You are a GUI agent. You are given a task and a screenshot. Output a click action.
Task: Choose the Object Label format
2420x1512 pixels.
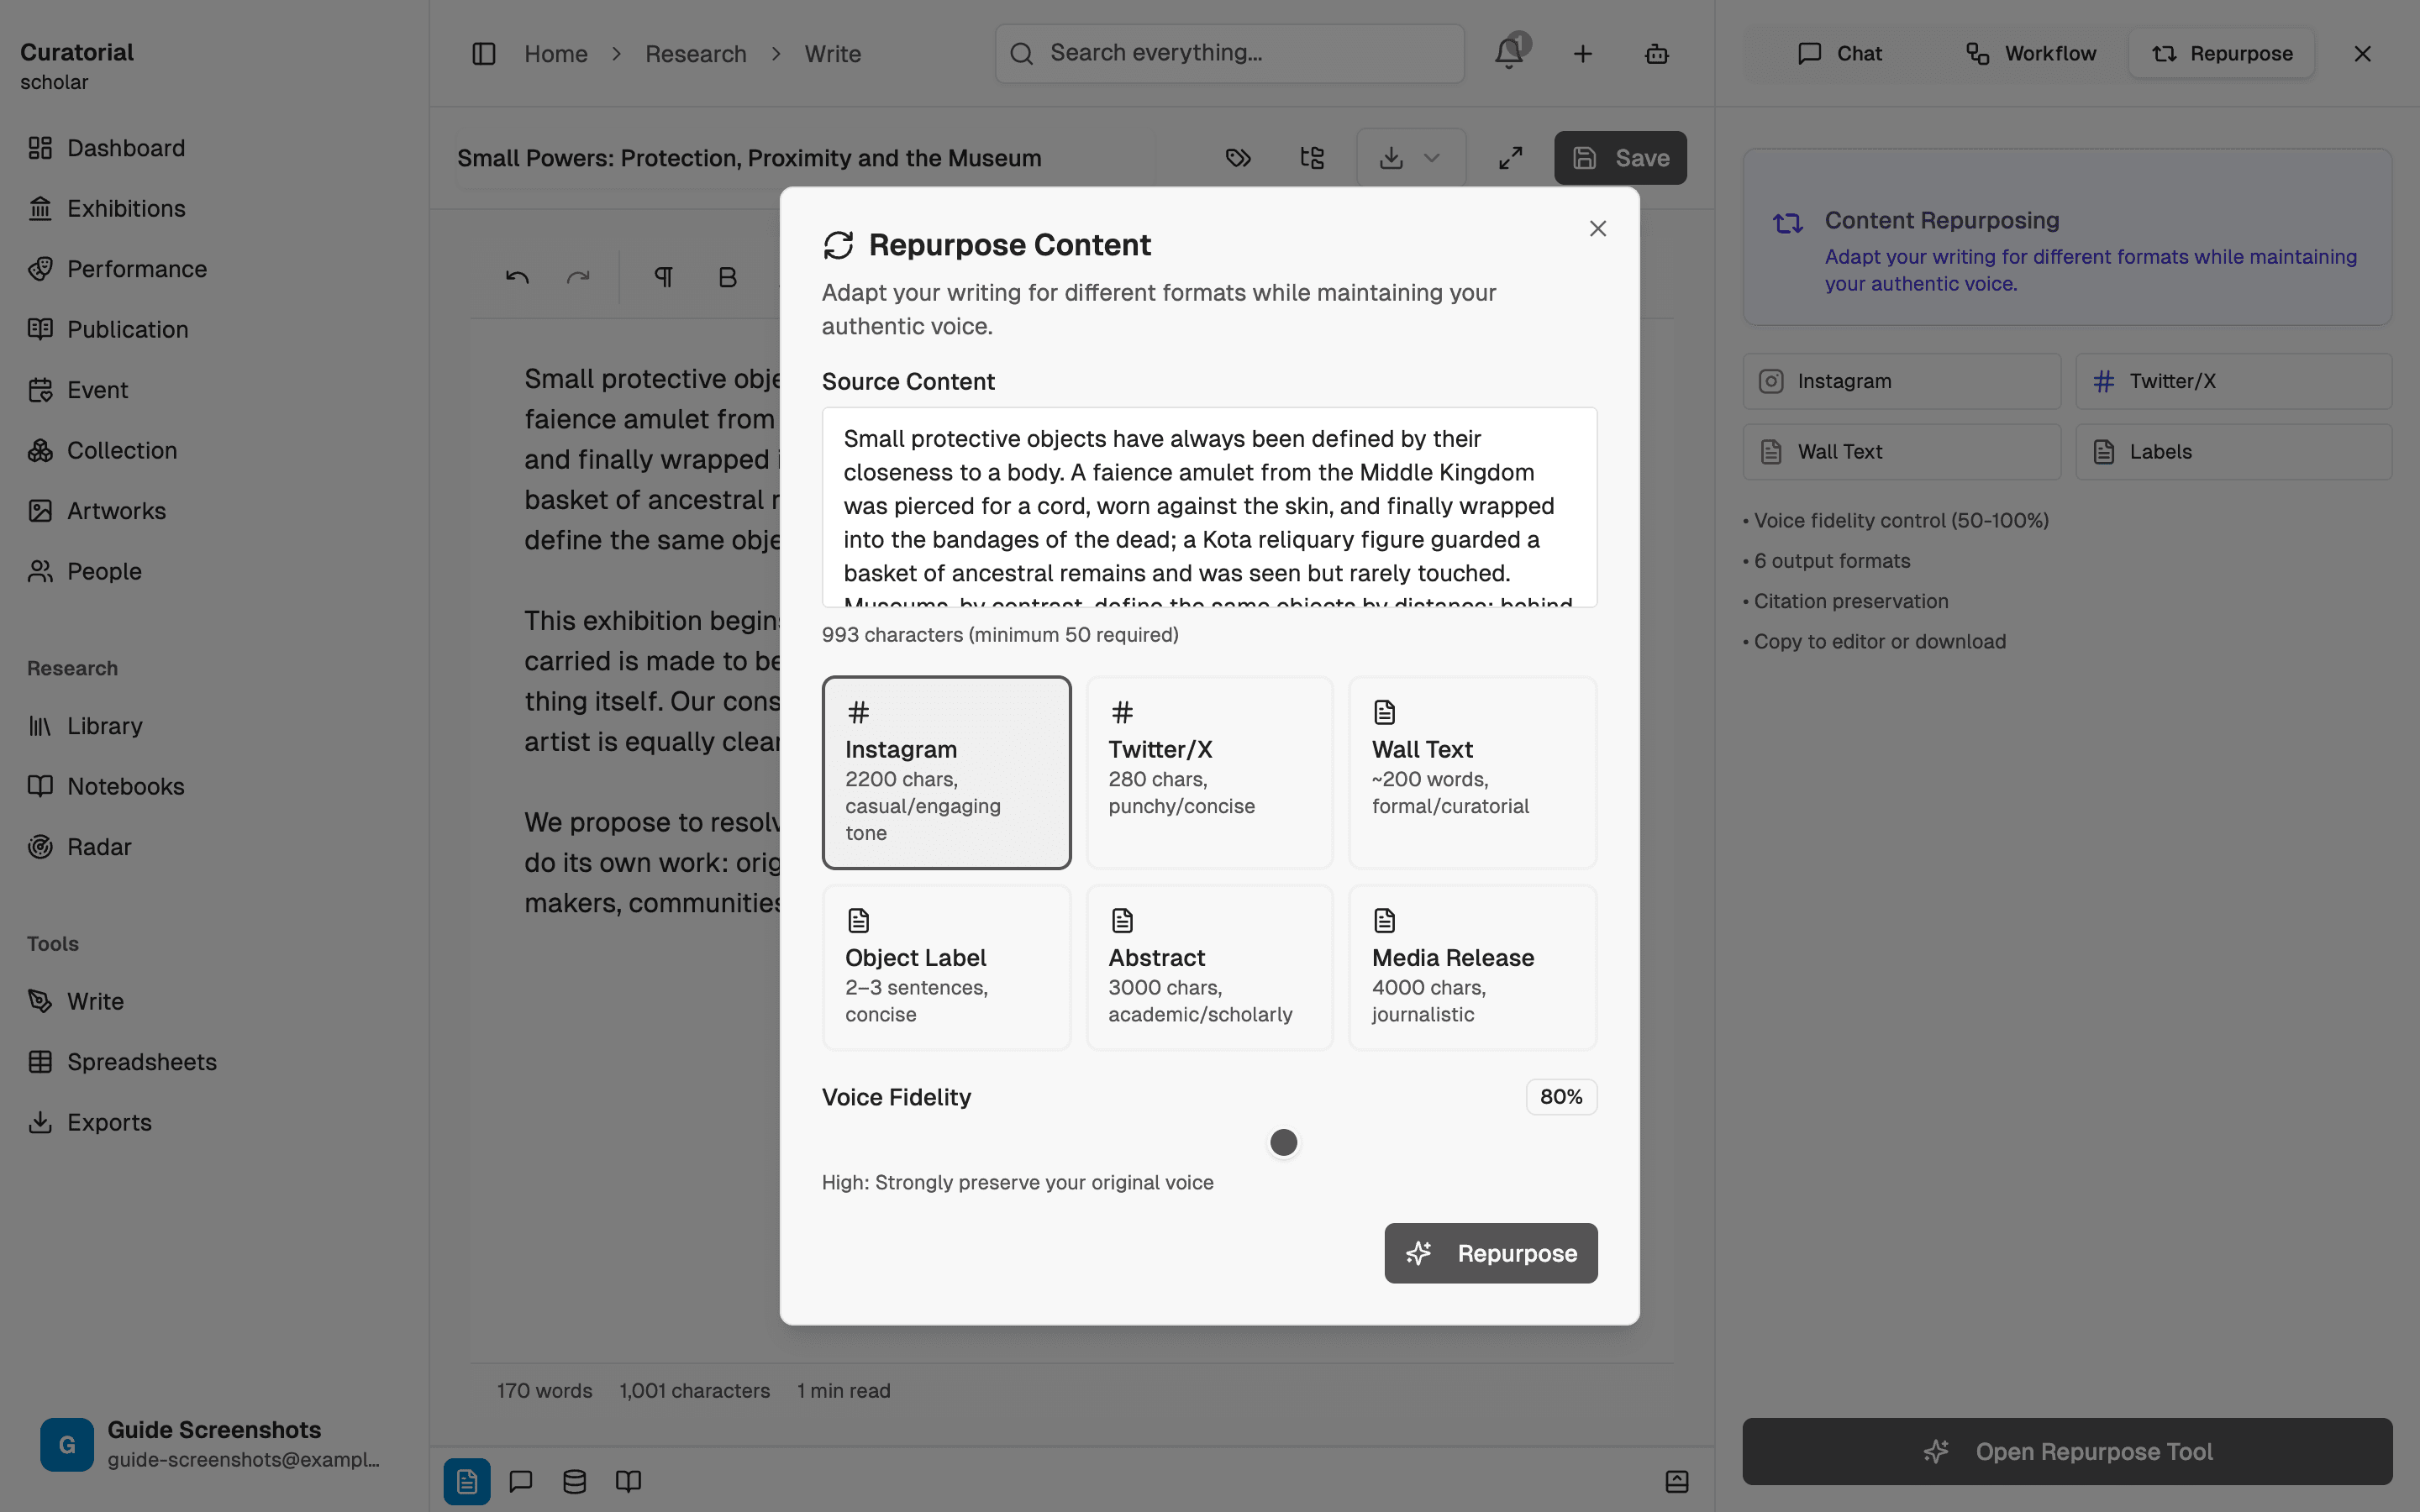pos(946,967)
